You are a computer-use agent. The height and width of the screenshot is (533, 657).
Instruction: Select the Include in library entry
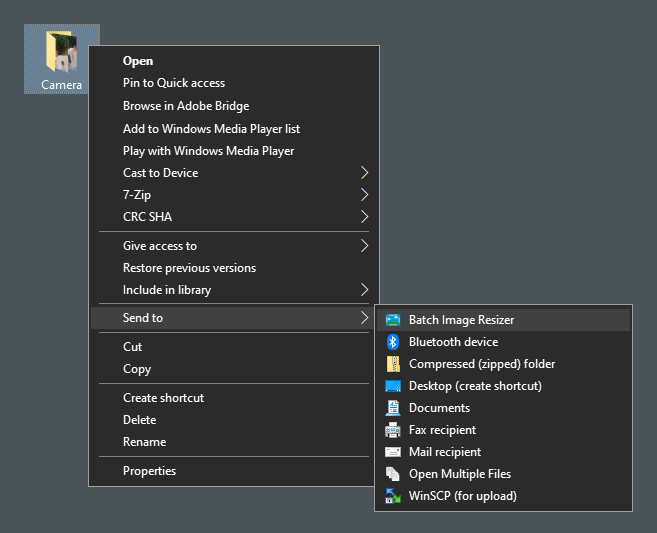[x=234, y=290]
